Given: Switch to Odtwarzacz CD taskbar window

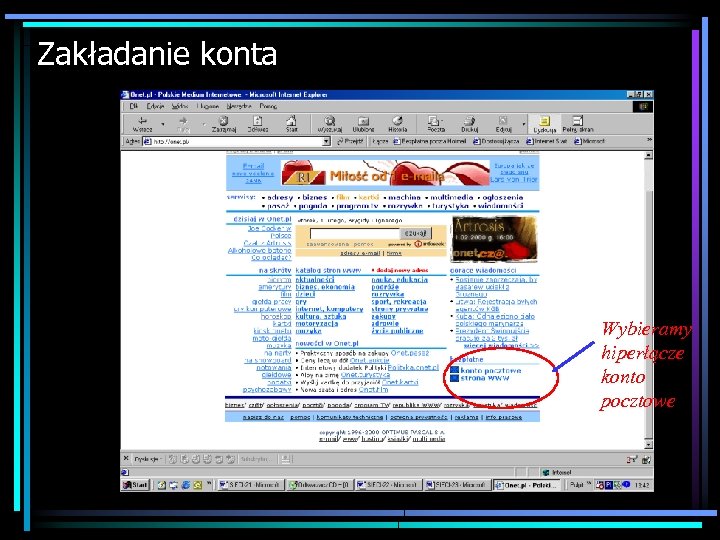Looking at the screenshot, I should coord(319,484).
